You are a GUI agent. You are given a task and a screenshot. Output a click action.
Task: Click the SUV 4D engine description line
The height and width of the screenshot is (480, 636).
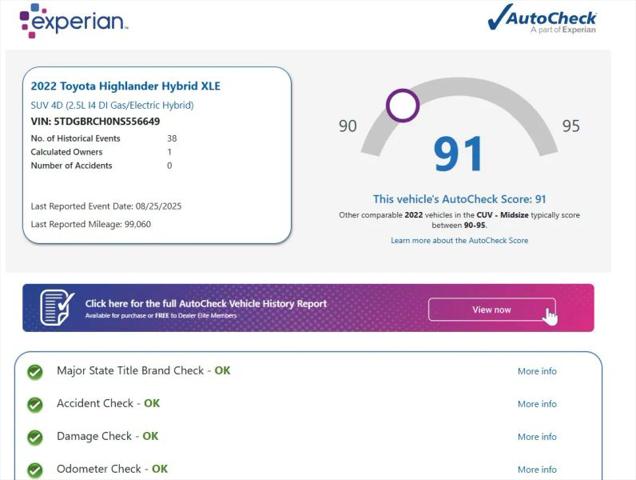(112, 105)
